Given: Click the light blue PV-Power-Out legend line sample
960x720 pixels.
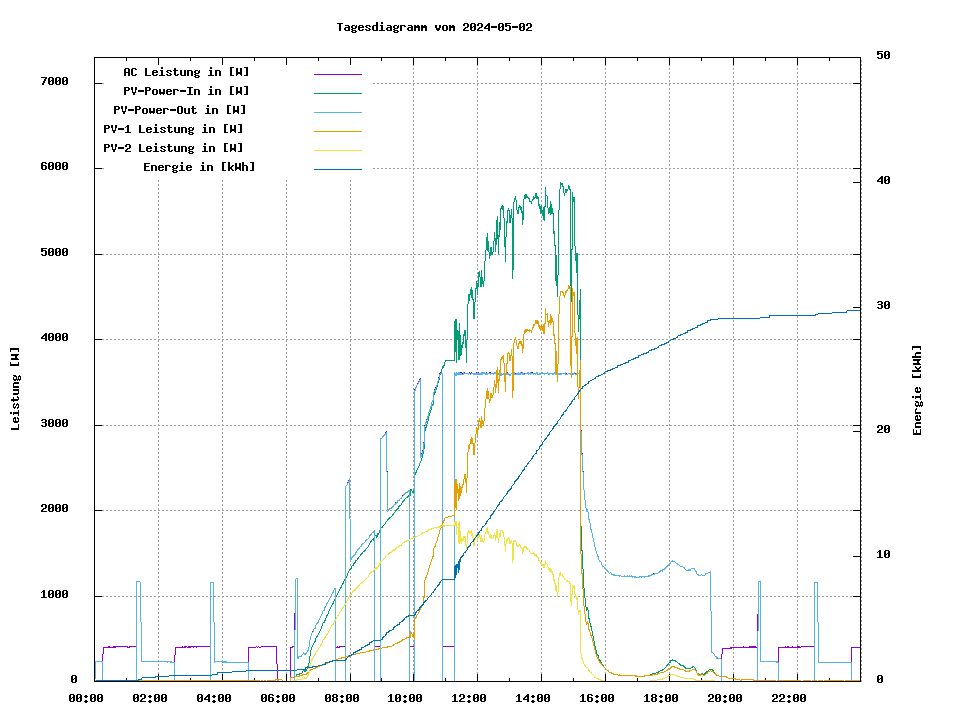Looking at the screenshot, I should tap(337, 112).
